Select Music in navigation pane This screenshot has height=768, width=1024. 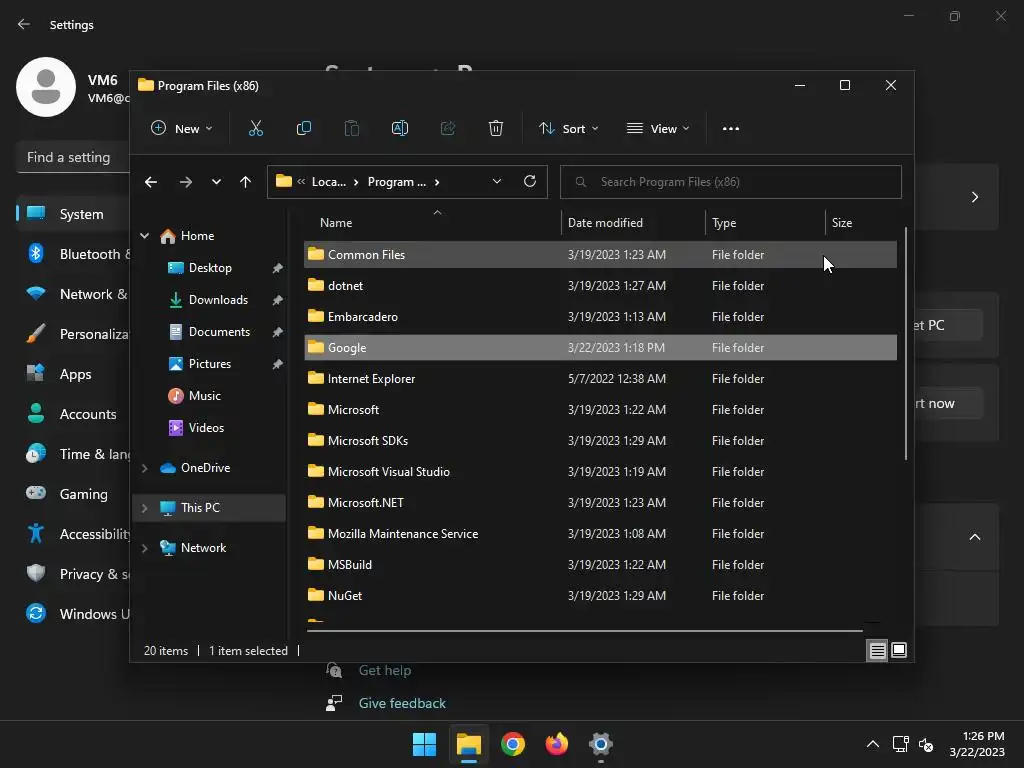coord(204,396)
